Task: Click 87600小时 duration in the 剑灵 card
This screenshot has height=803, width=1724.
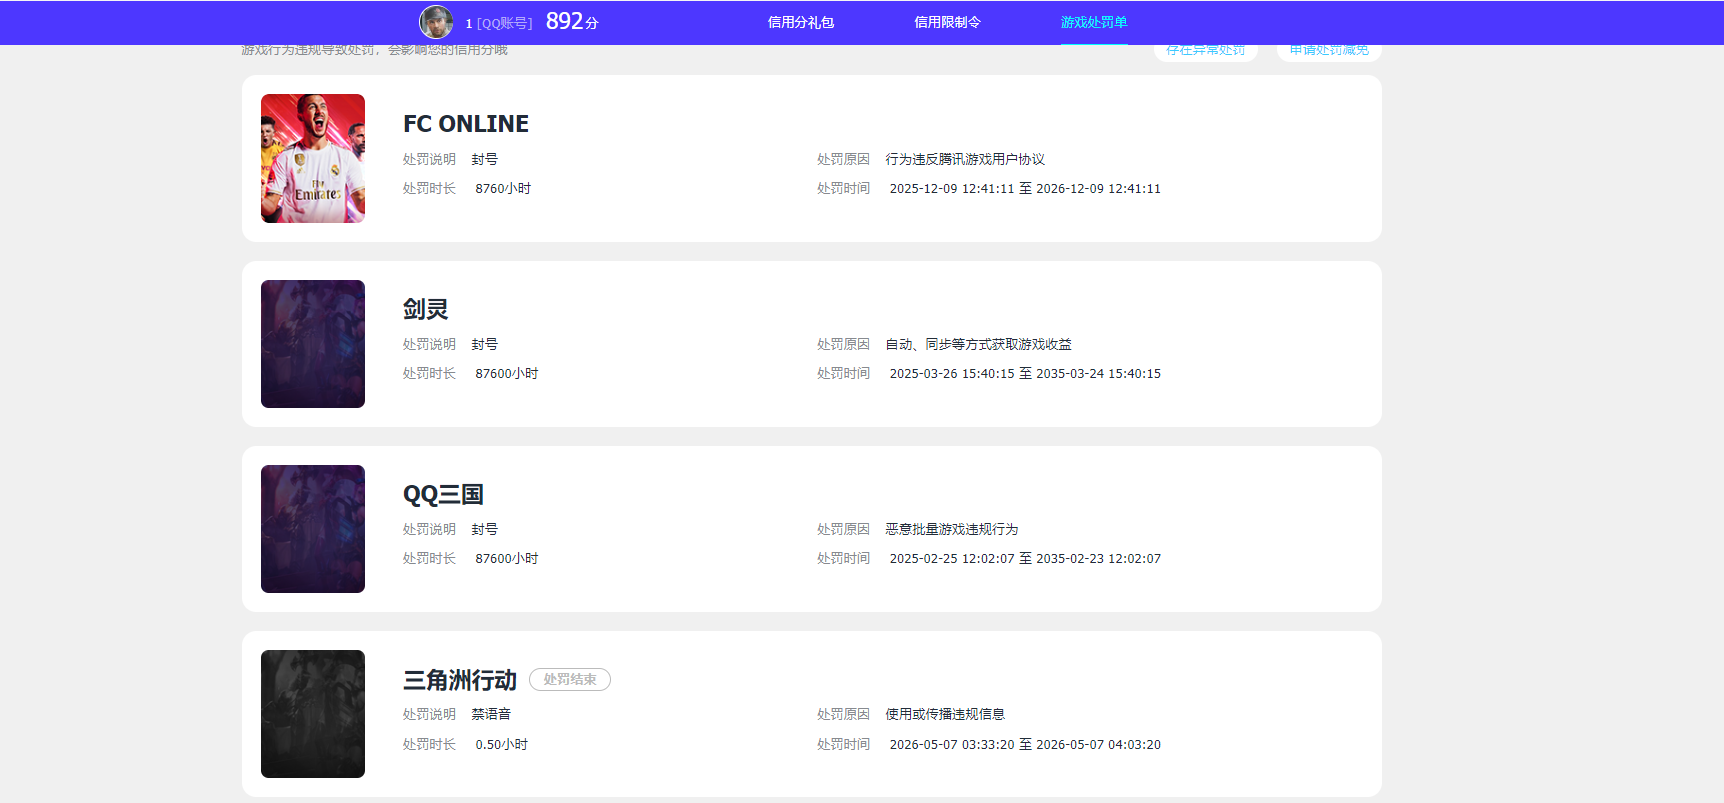Action: (x=507, y=374)
